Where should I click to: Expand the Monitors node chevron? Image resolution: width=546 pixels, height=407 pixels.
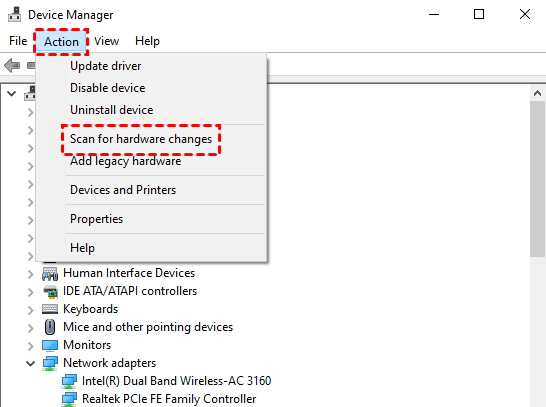tap(31, 346)
